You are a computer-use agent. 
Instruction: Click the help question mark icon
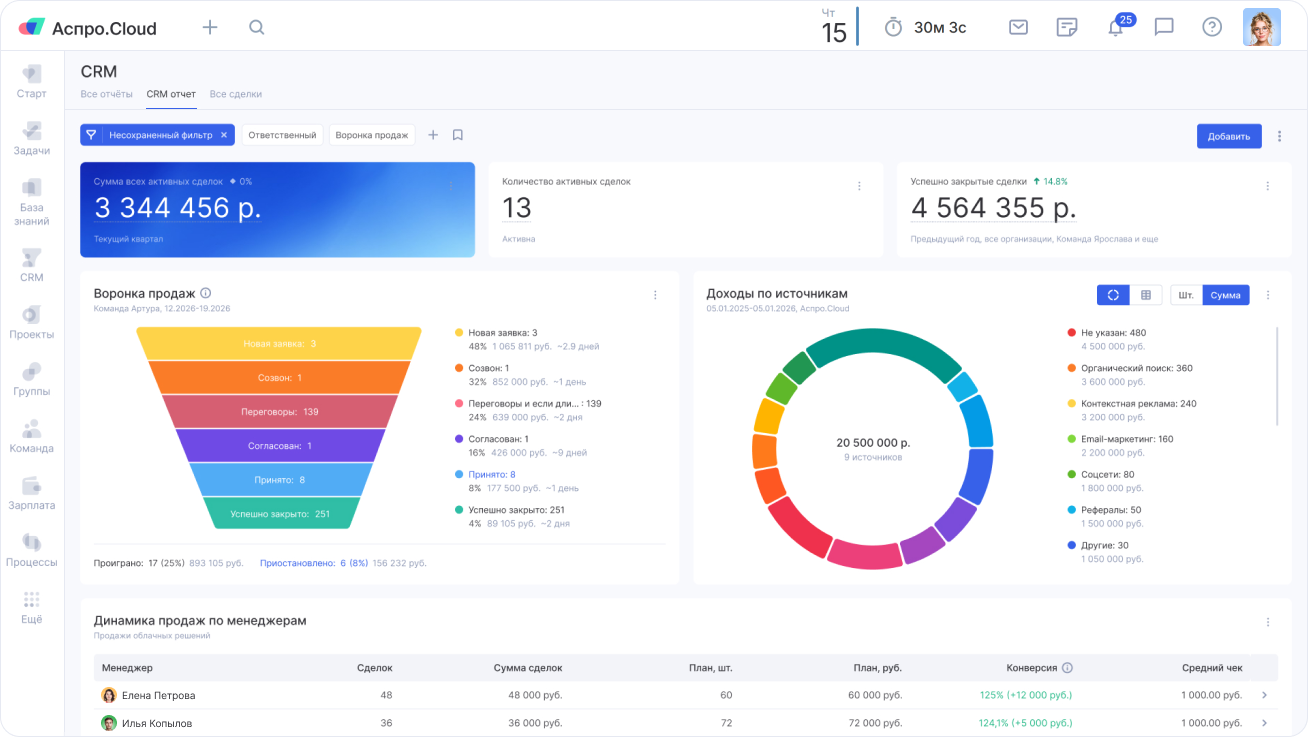point(1212,27)
